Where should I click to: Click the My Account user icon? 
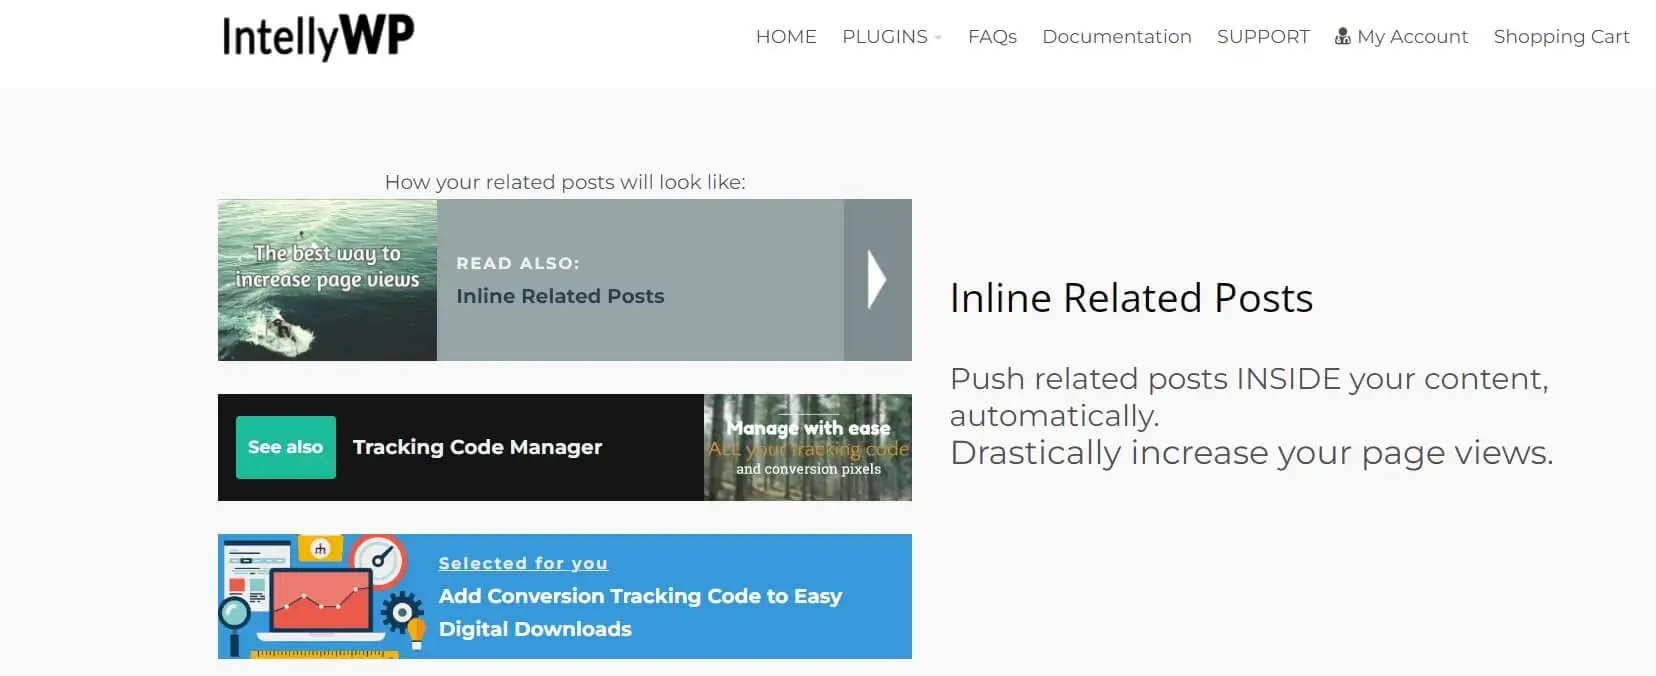(1343, 37)
